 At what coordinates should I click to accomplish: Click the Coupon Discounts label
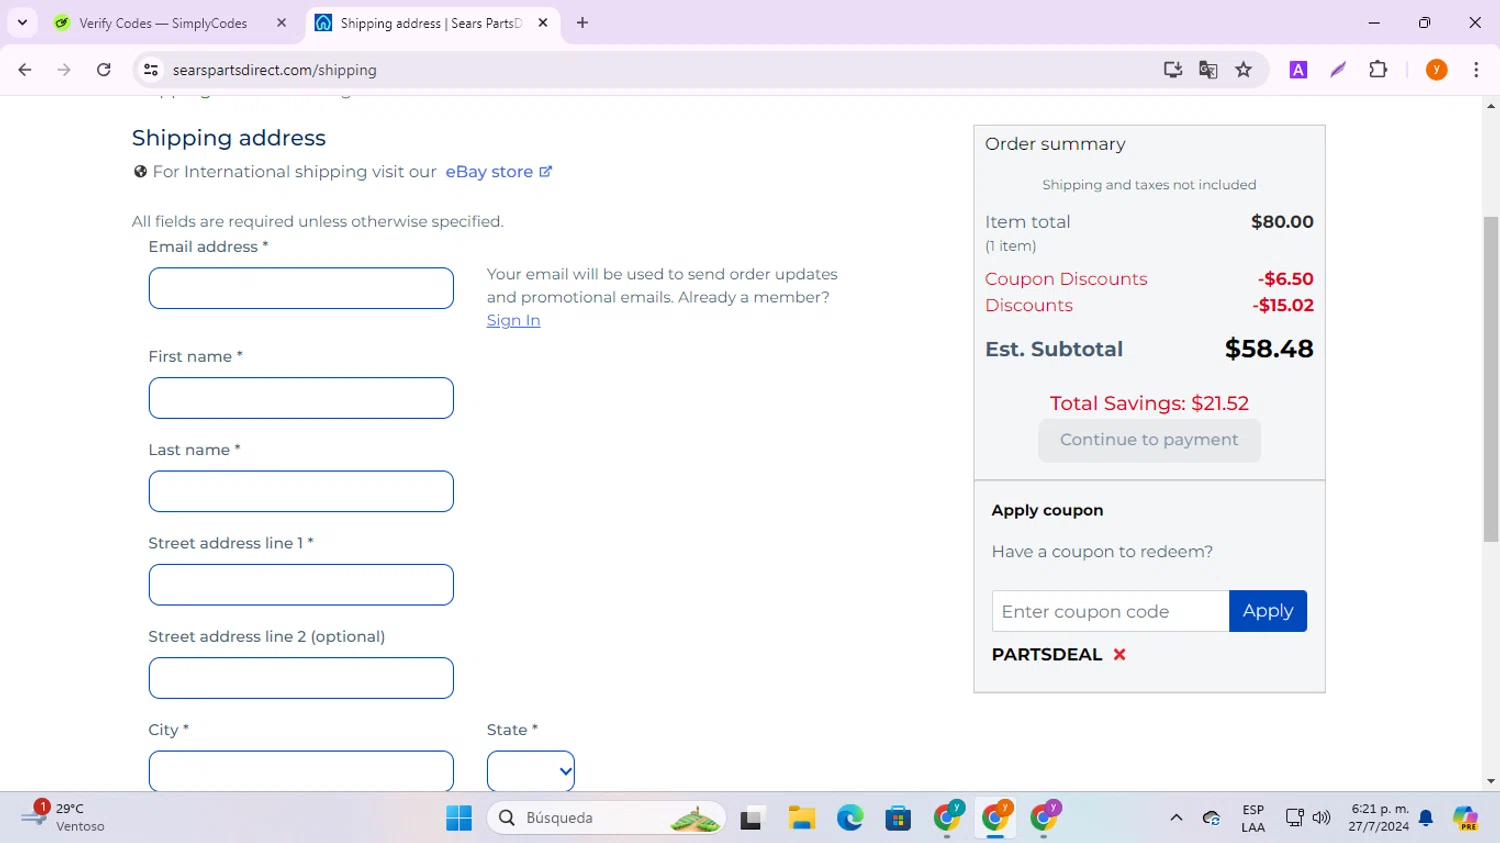point(1066,279)
